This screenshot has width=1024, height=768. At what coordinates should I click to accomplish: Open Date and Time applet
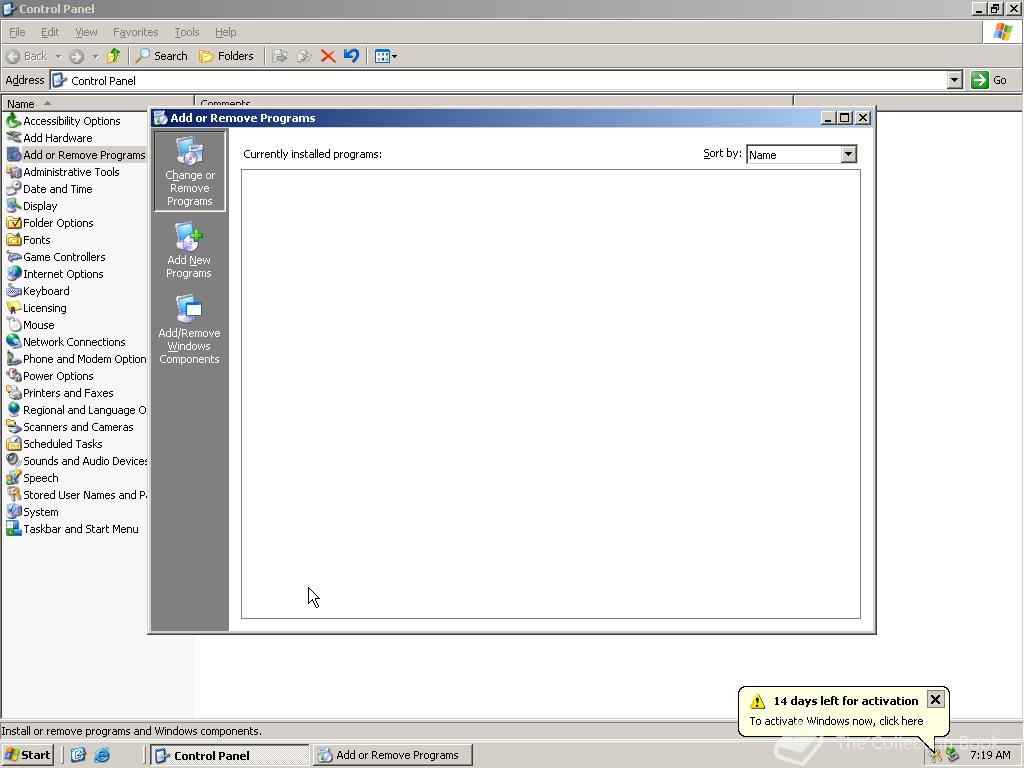[49, 189]
